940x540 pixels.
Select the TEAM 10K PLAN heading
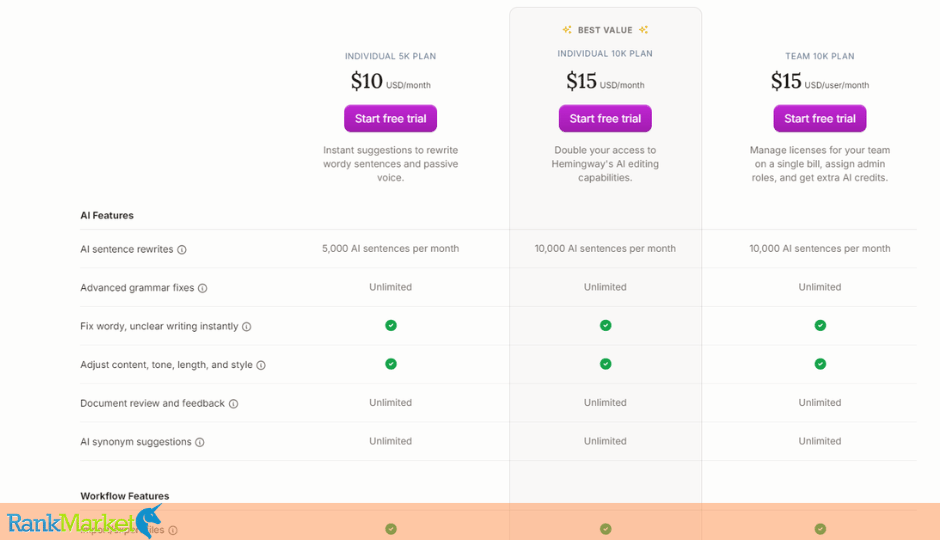pos(820,56)
